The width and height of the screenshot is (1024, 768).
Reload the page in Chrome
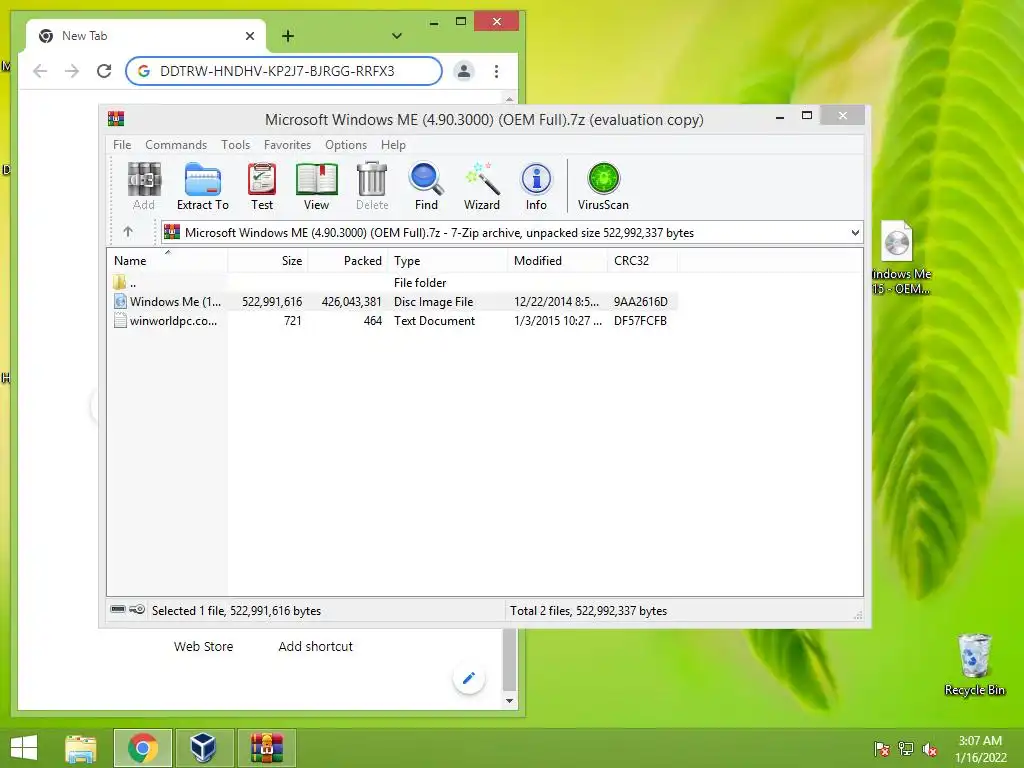(x=104, y=71)
